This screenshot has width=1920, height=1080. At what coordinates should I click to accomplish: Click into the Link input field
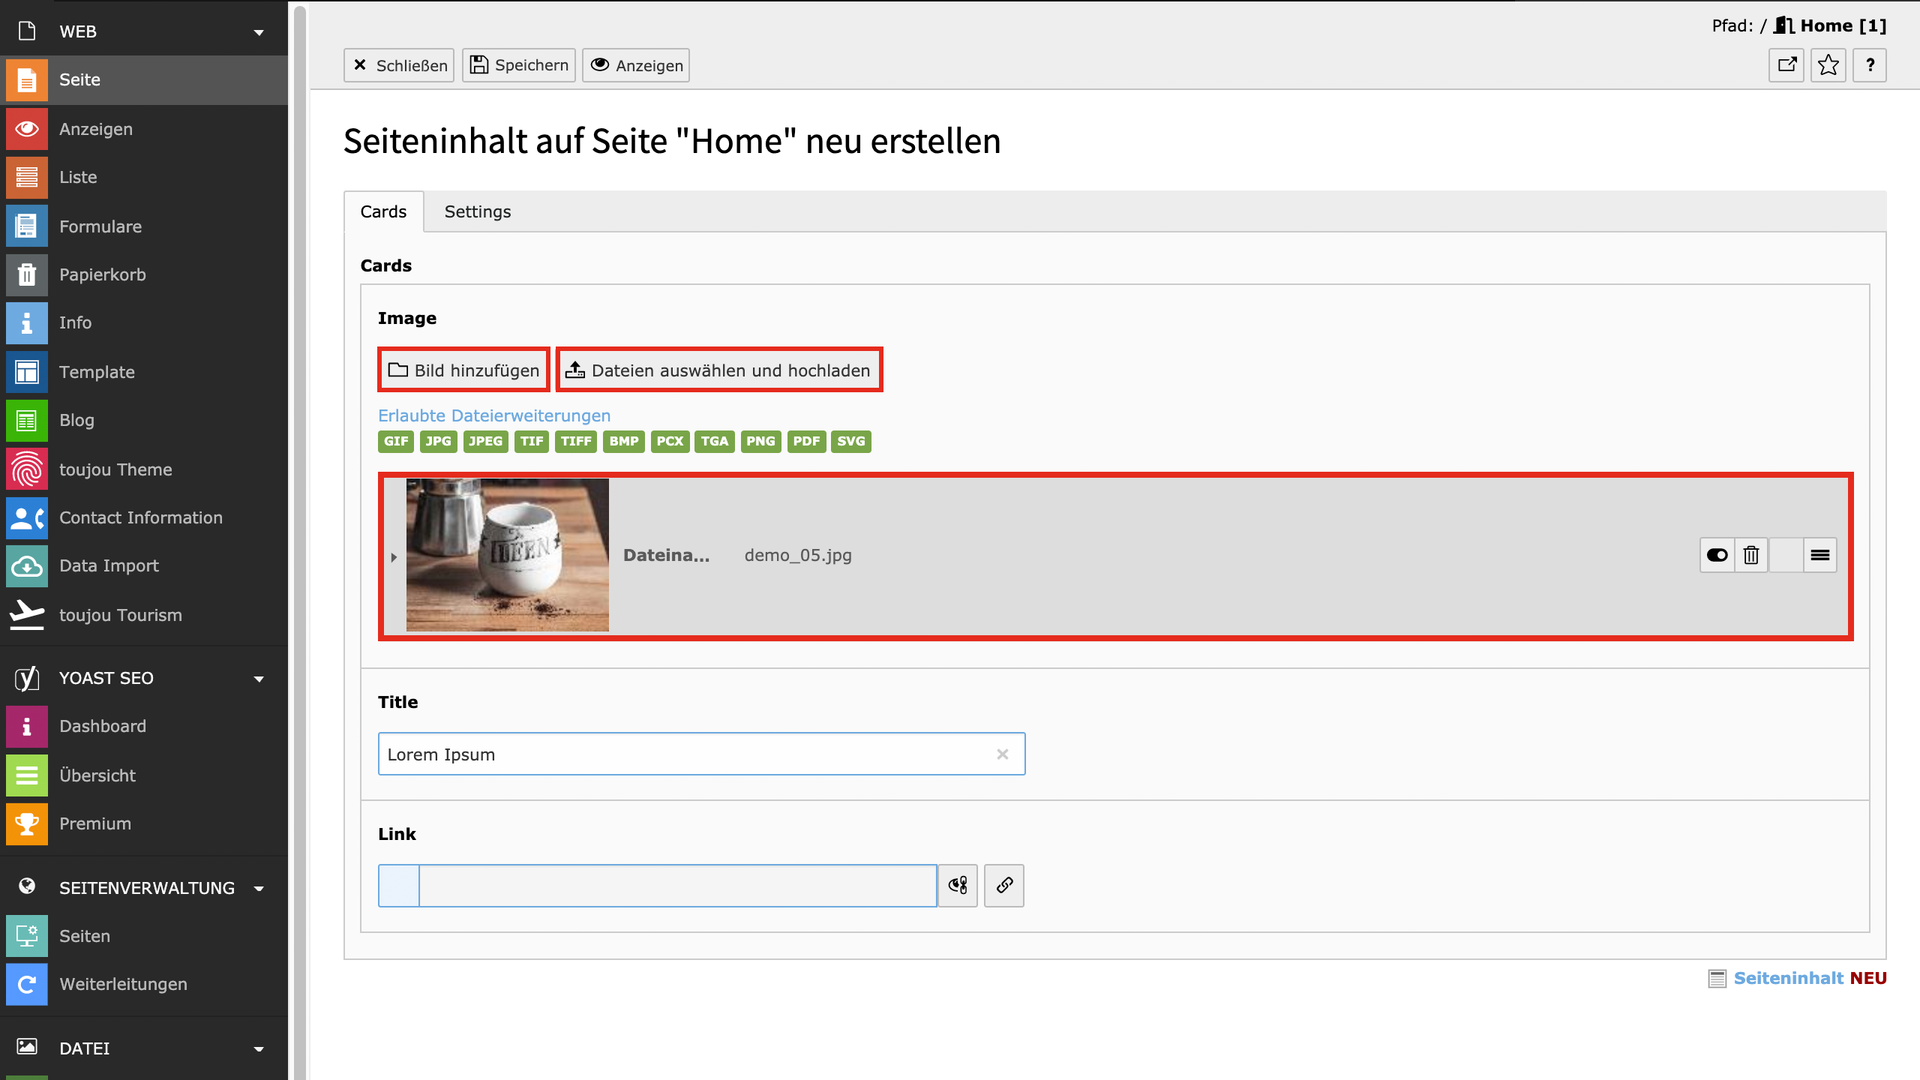[x=677, y=885]
